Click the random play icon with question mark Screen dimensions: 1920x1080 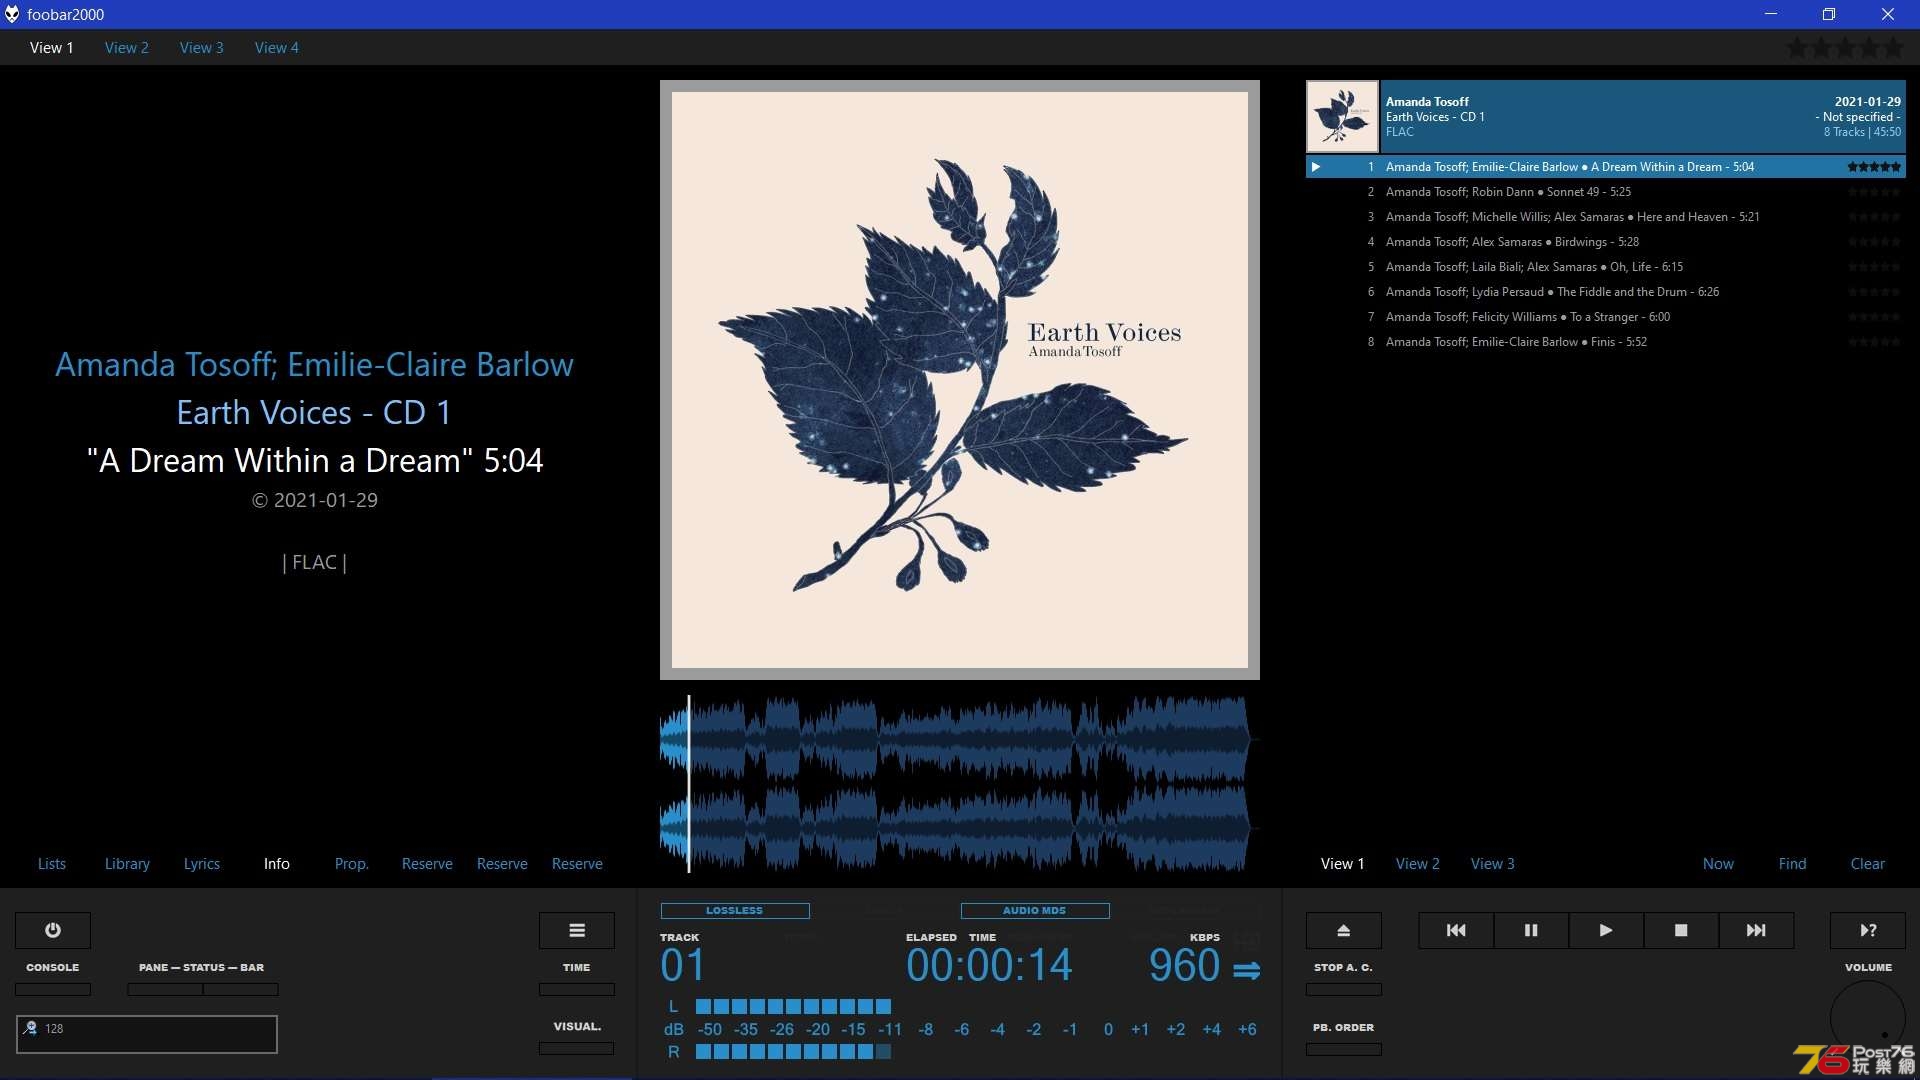point(1868,930)
